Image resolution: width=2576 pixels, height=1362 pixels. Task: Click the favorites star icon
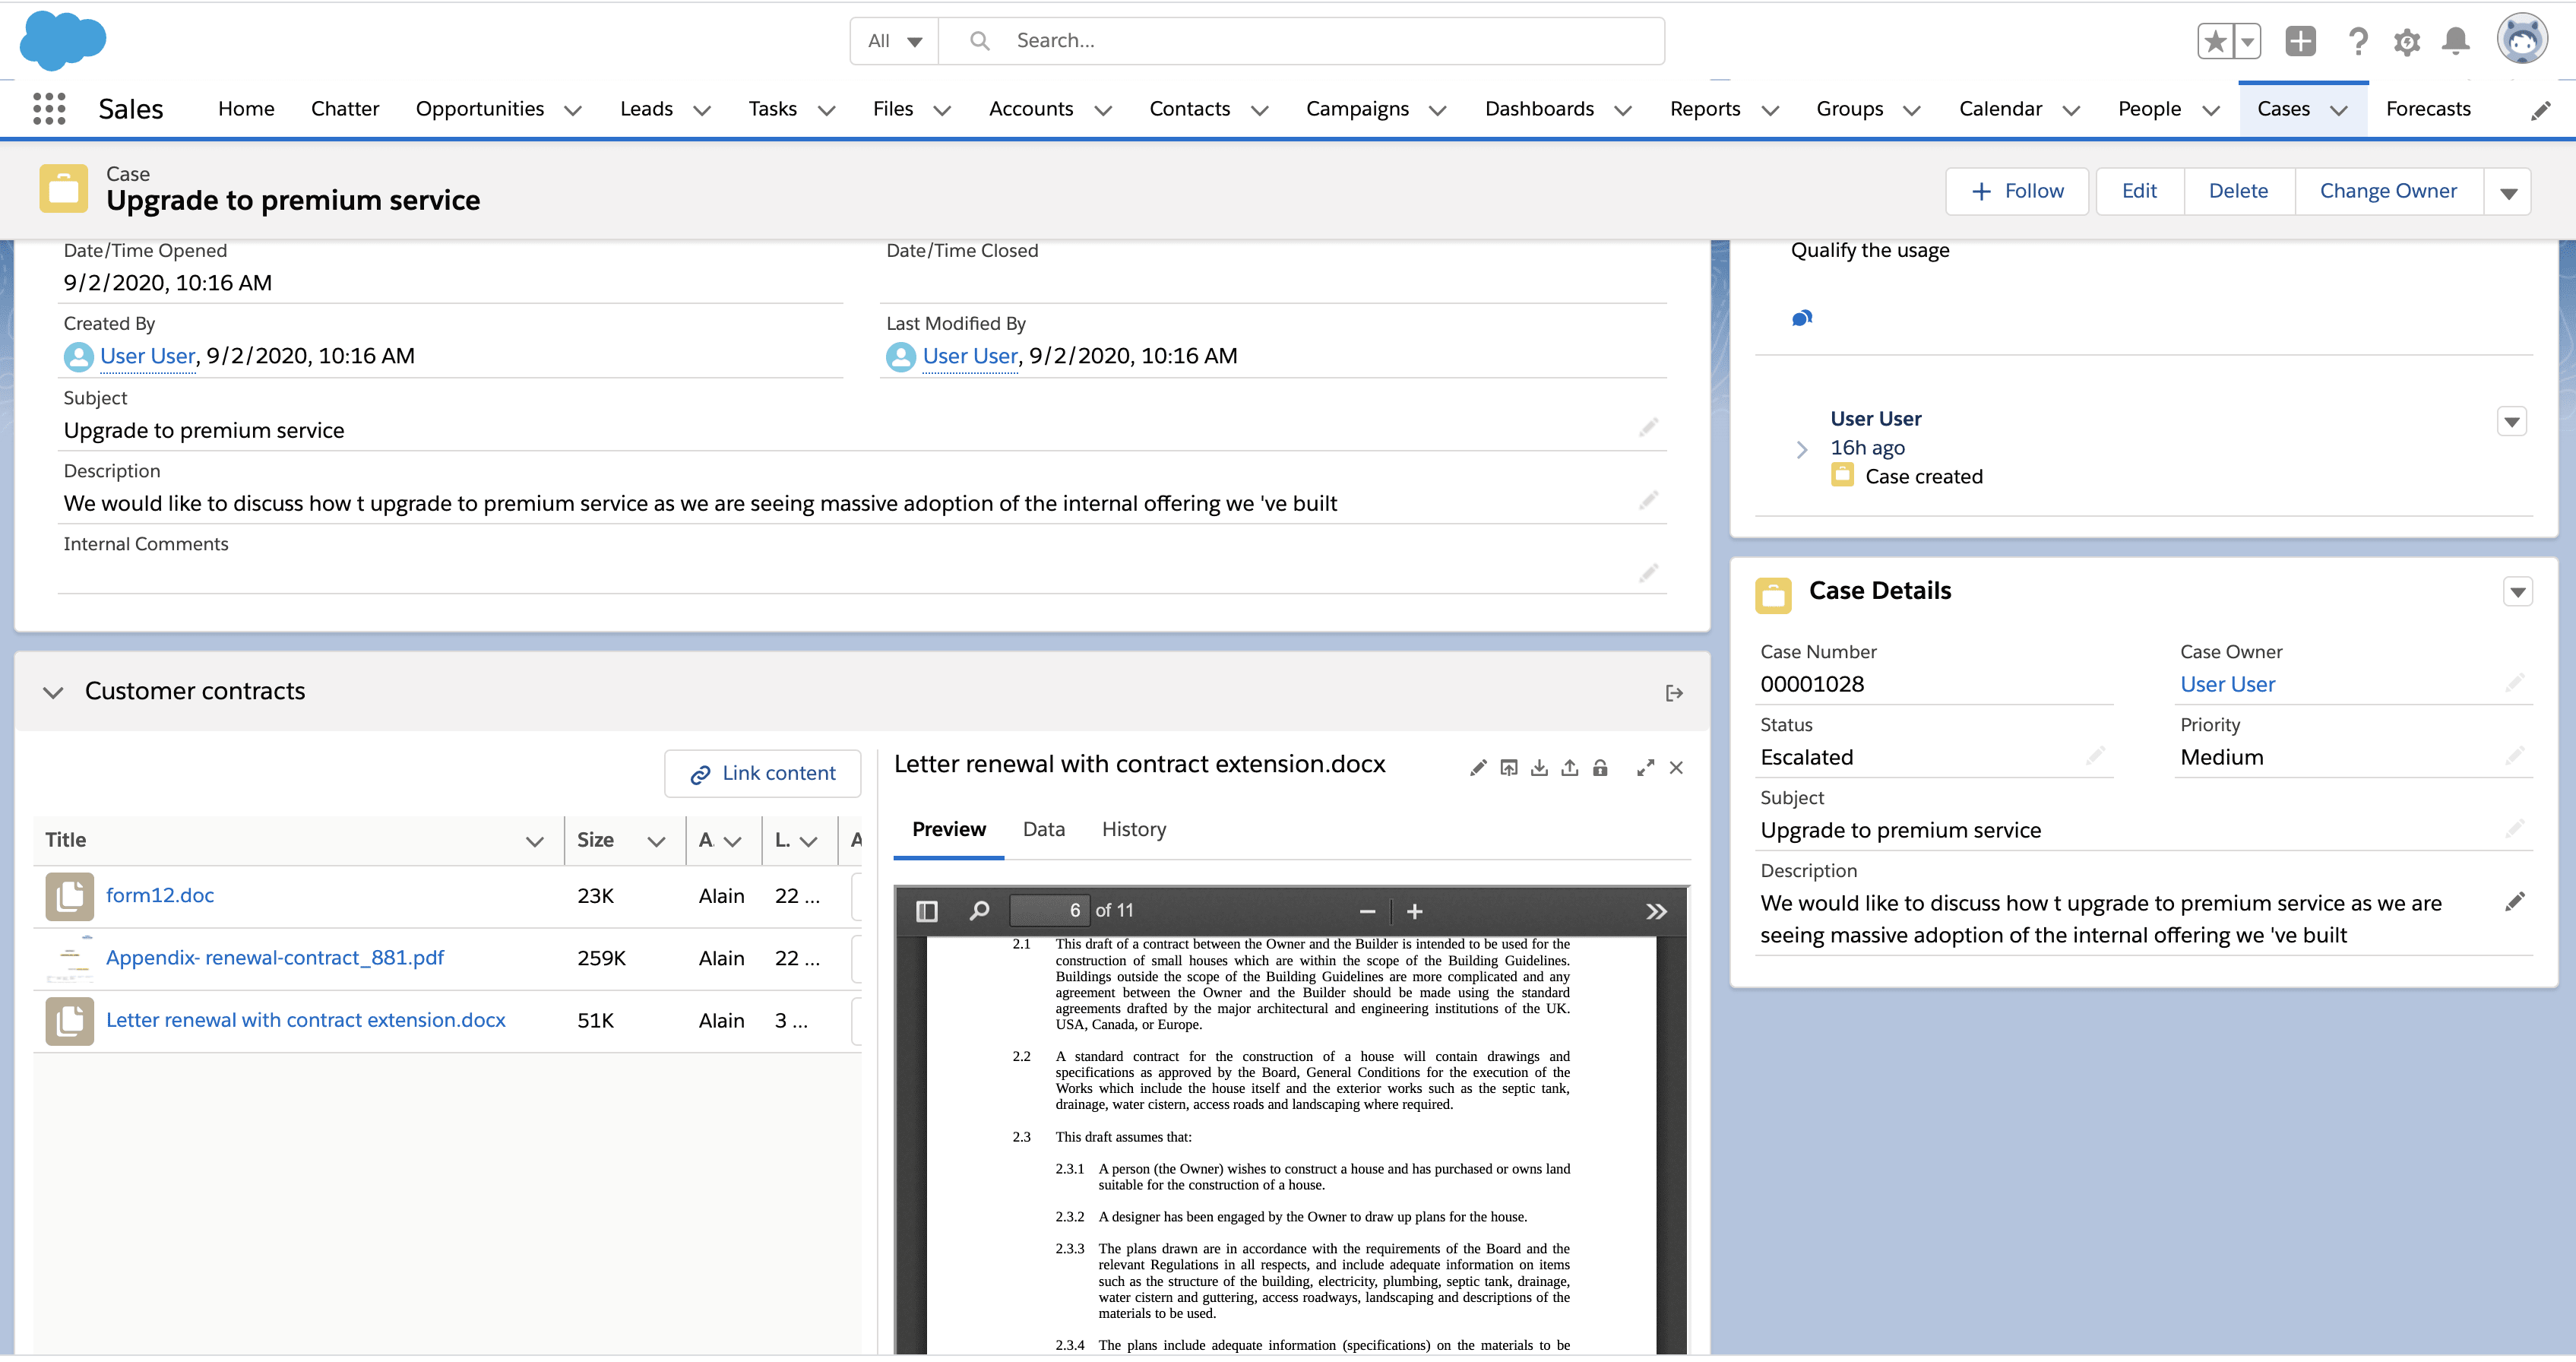tap(2215, 41)
